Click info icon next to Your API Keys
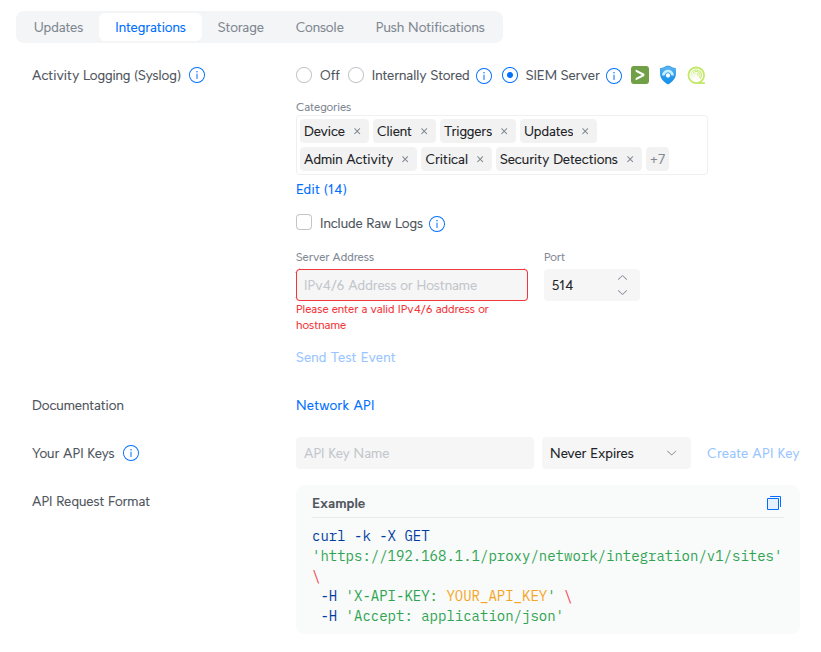821x652 pixels. click(x=131, y=453)
